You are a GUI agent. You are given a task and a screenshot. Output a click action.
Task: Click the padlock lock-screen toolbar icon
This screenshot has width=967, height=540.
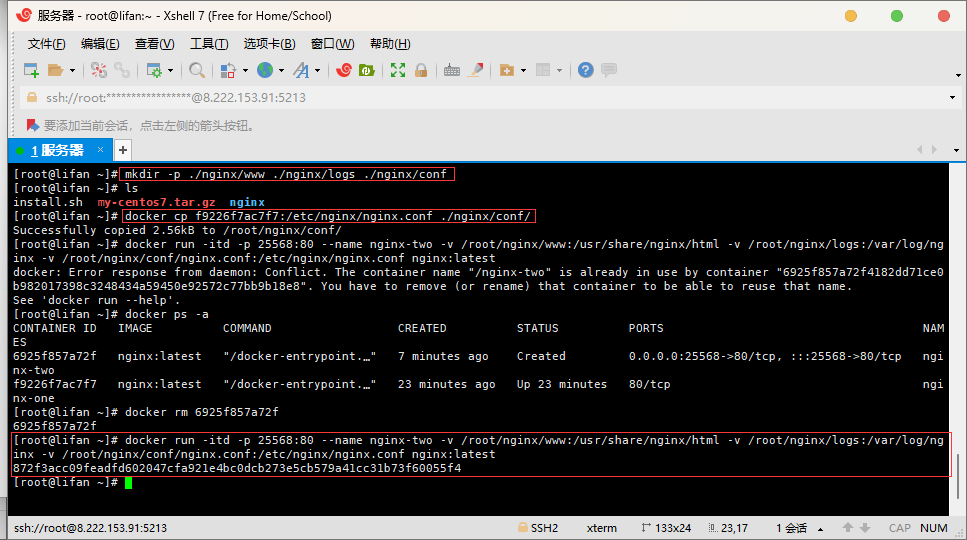421,70
